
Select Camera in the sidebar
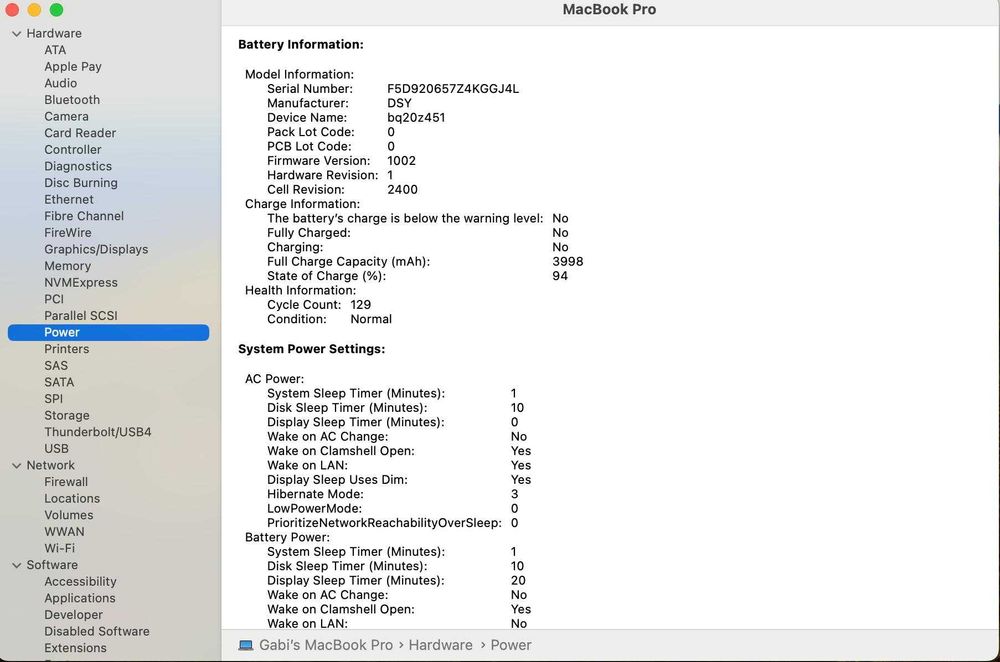66,116
